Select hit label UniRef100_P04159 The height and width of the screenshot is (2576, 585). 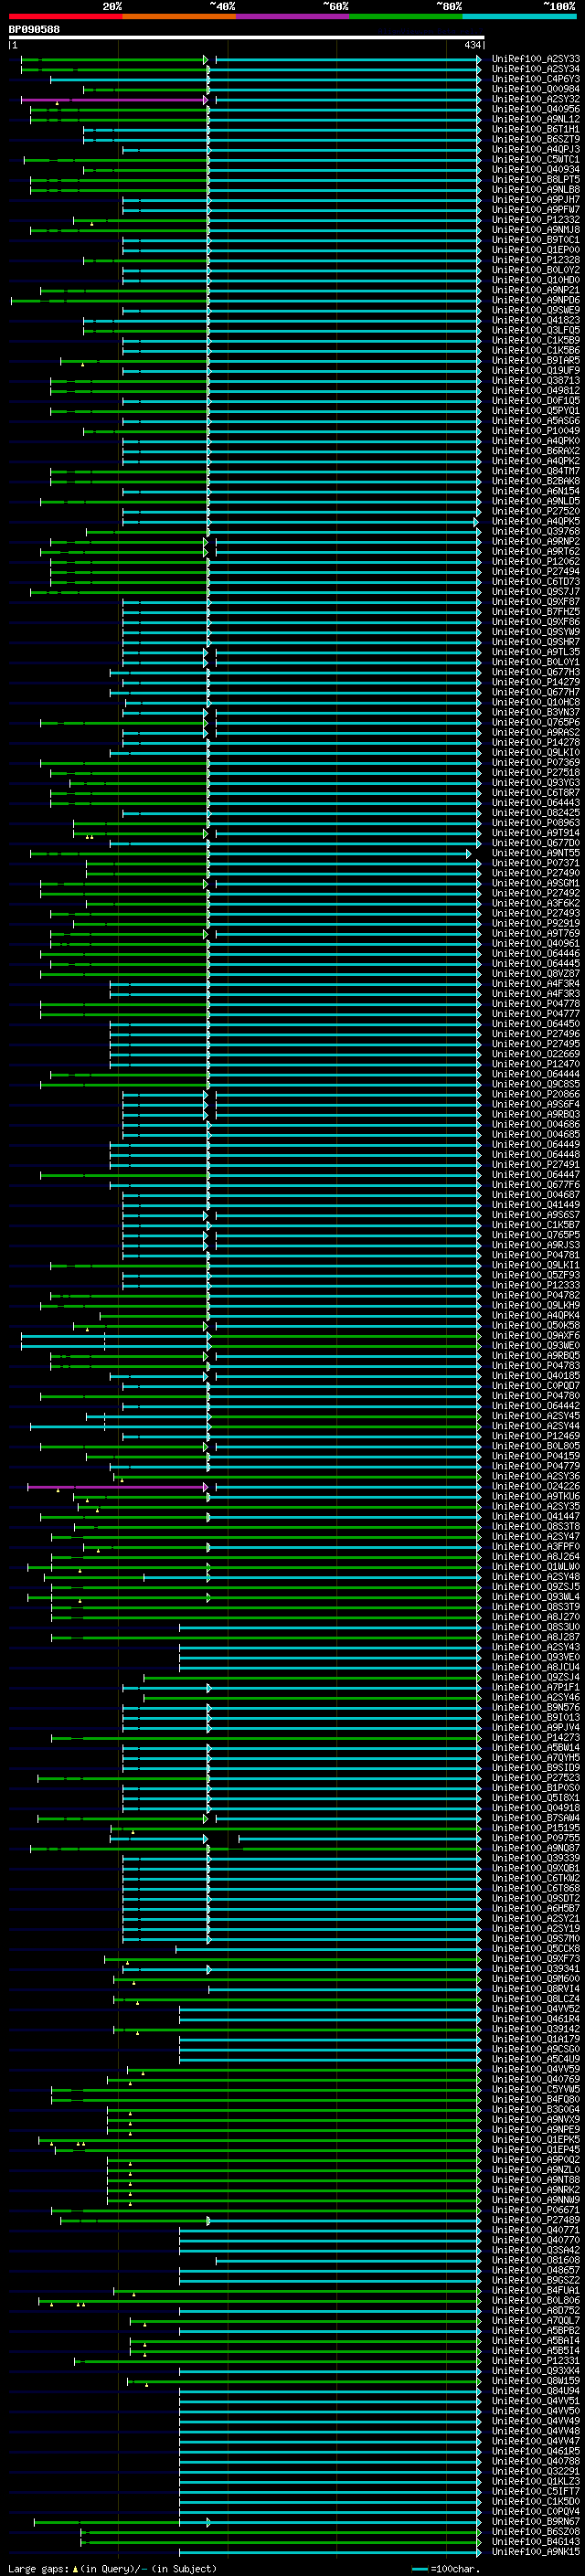coord(536,1456)
